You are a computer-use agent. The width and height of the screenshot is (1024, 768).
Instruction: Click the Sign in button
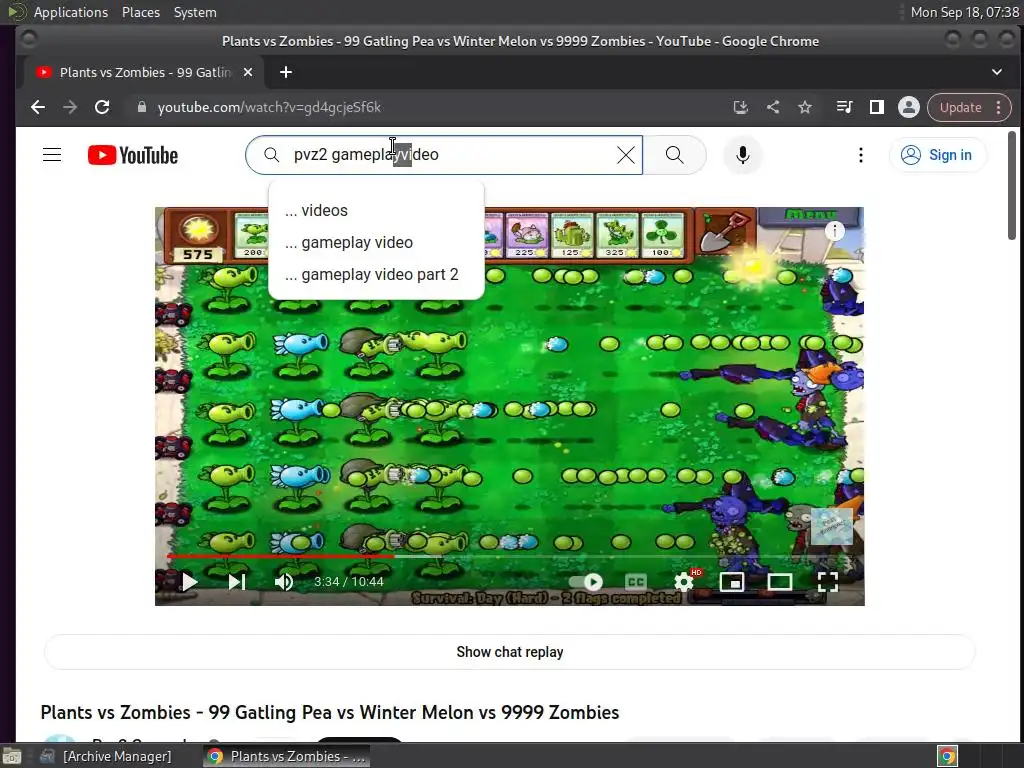(937, 155)
